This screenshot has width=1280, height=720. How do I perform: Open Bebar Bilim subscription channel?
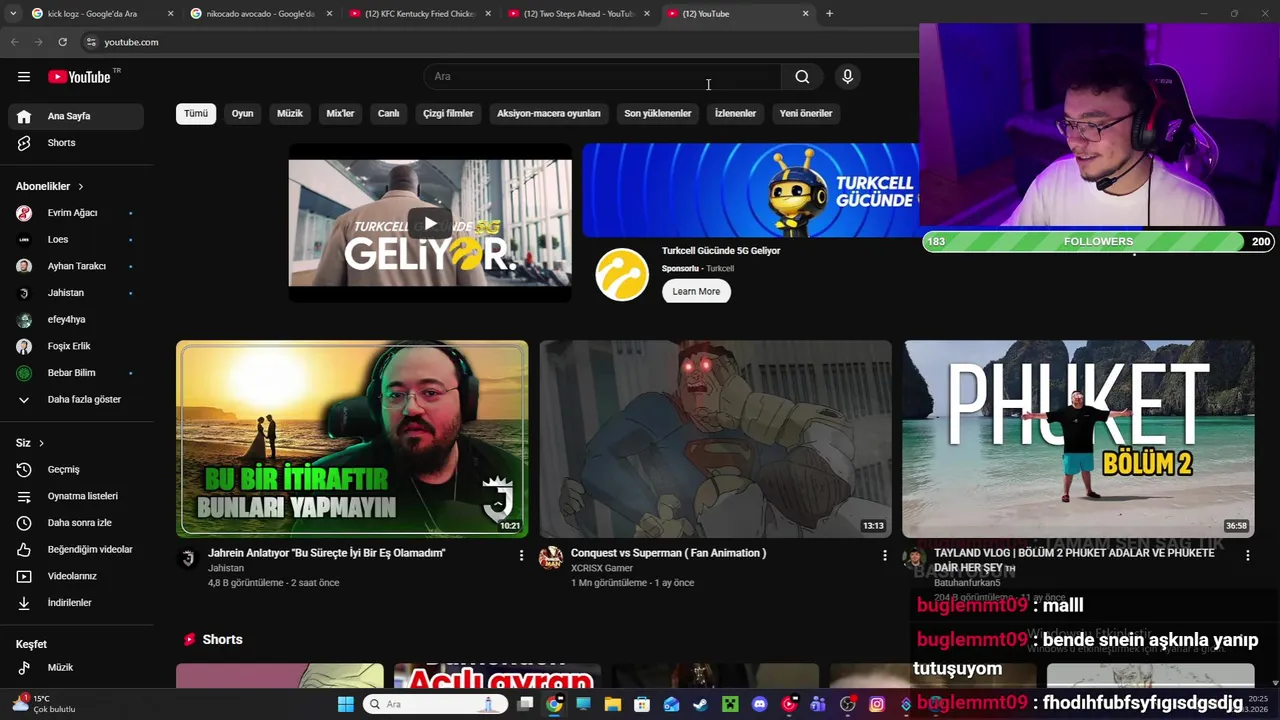coord(76,373)
